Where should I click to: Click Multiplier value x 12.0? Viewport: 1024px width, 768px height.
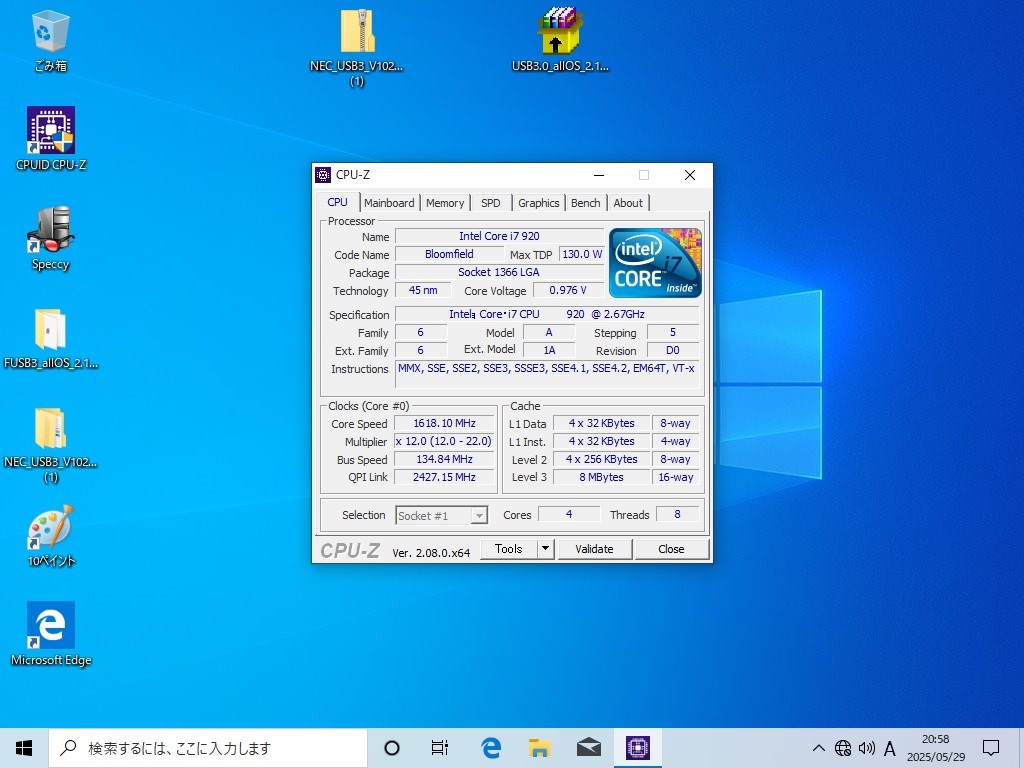[444, 441]
